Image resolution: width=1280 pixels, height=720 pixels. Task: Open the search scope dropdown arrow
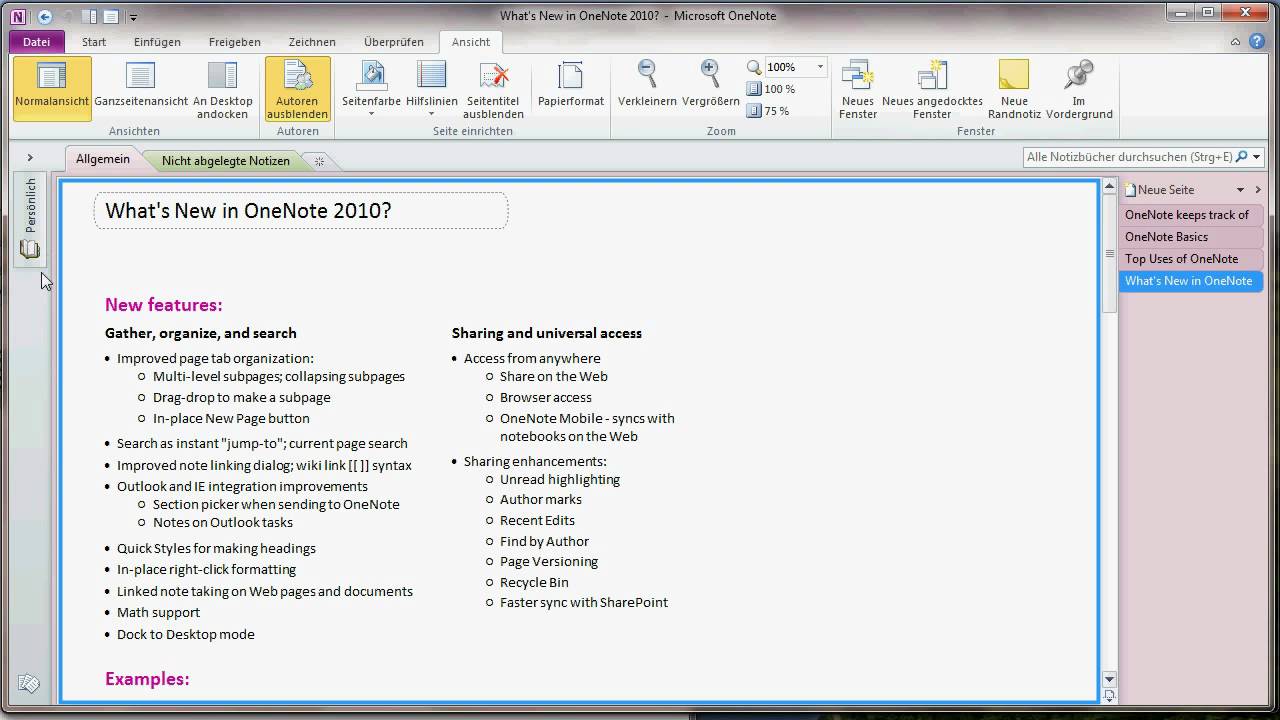(1257, 157)
